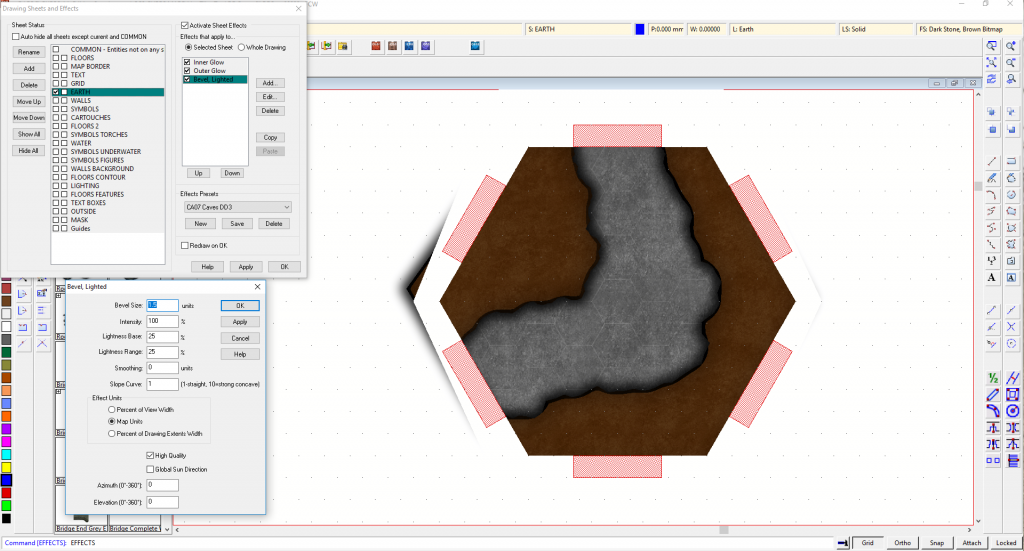This screenshot has height=551, width=1024.
Task: Select the blue double-square frame tool
Action: coord(1013,394)
